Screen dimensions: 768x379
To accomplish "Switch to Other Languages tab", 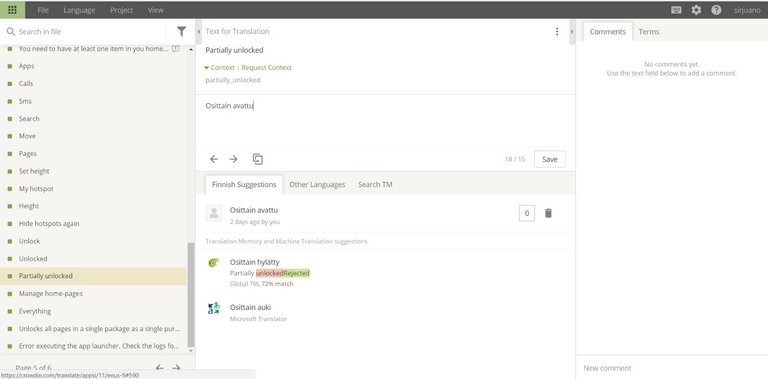I will click(x=317, y=185).
